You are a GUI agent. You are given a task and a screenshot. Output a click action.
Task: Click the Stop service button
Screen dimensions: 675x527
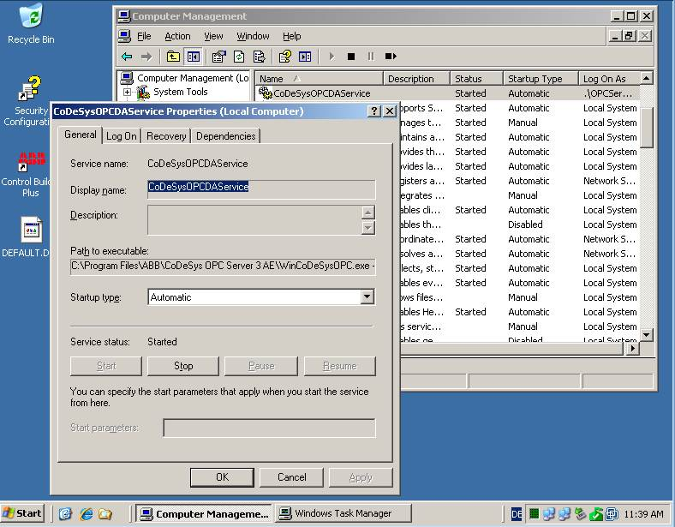pos(183,366)
